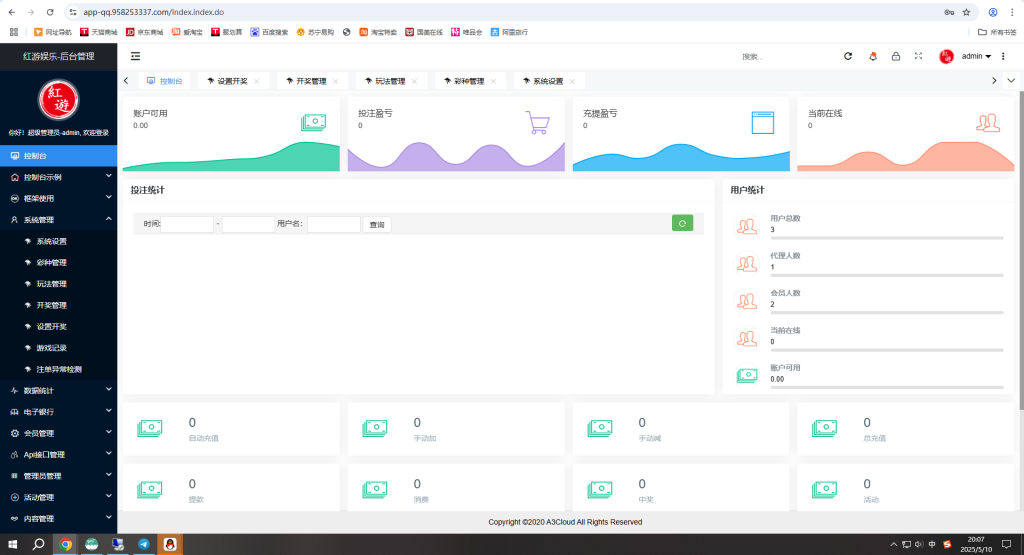The image size is (1024, 555).
Task: Click the 查询 search button
Action: tap(377, 225)
